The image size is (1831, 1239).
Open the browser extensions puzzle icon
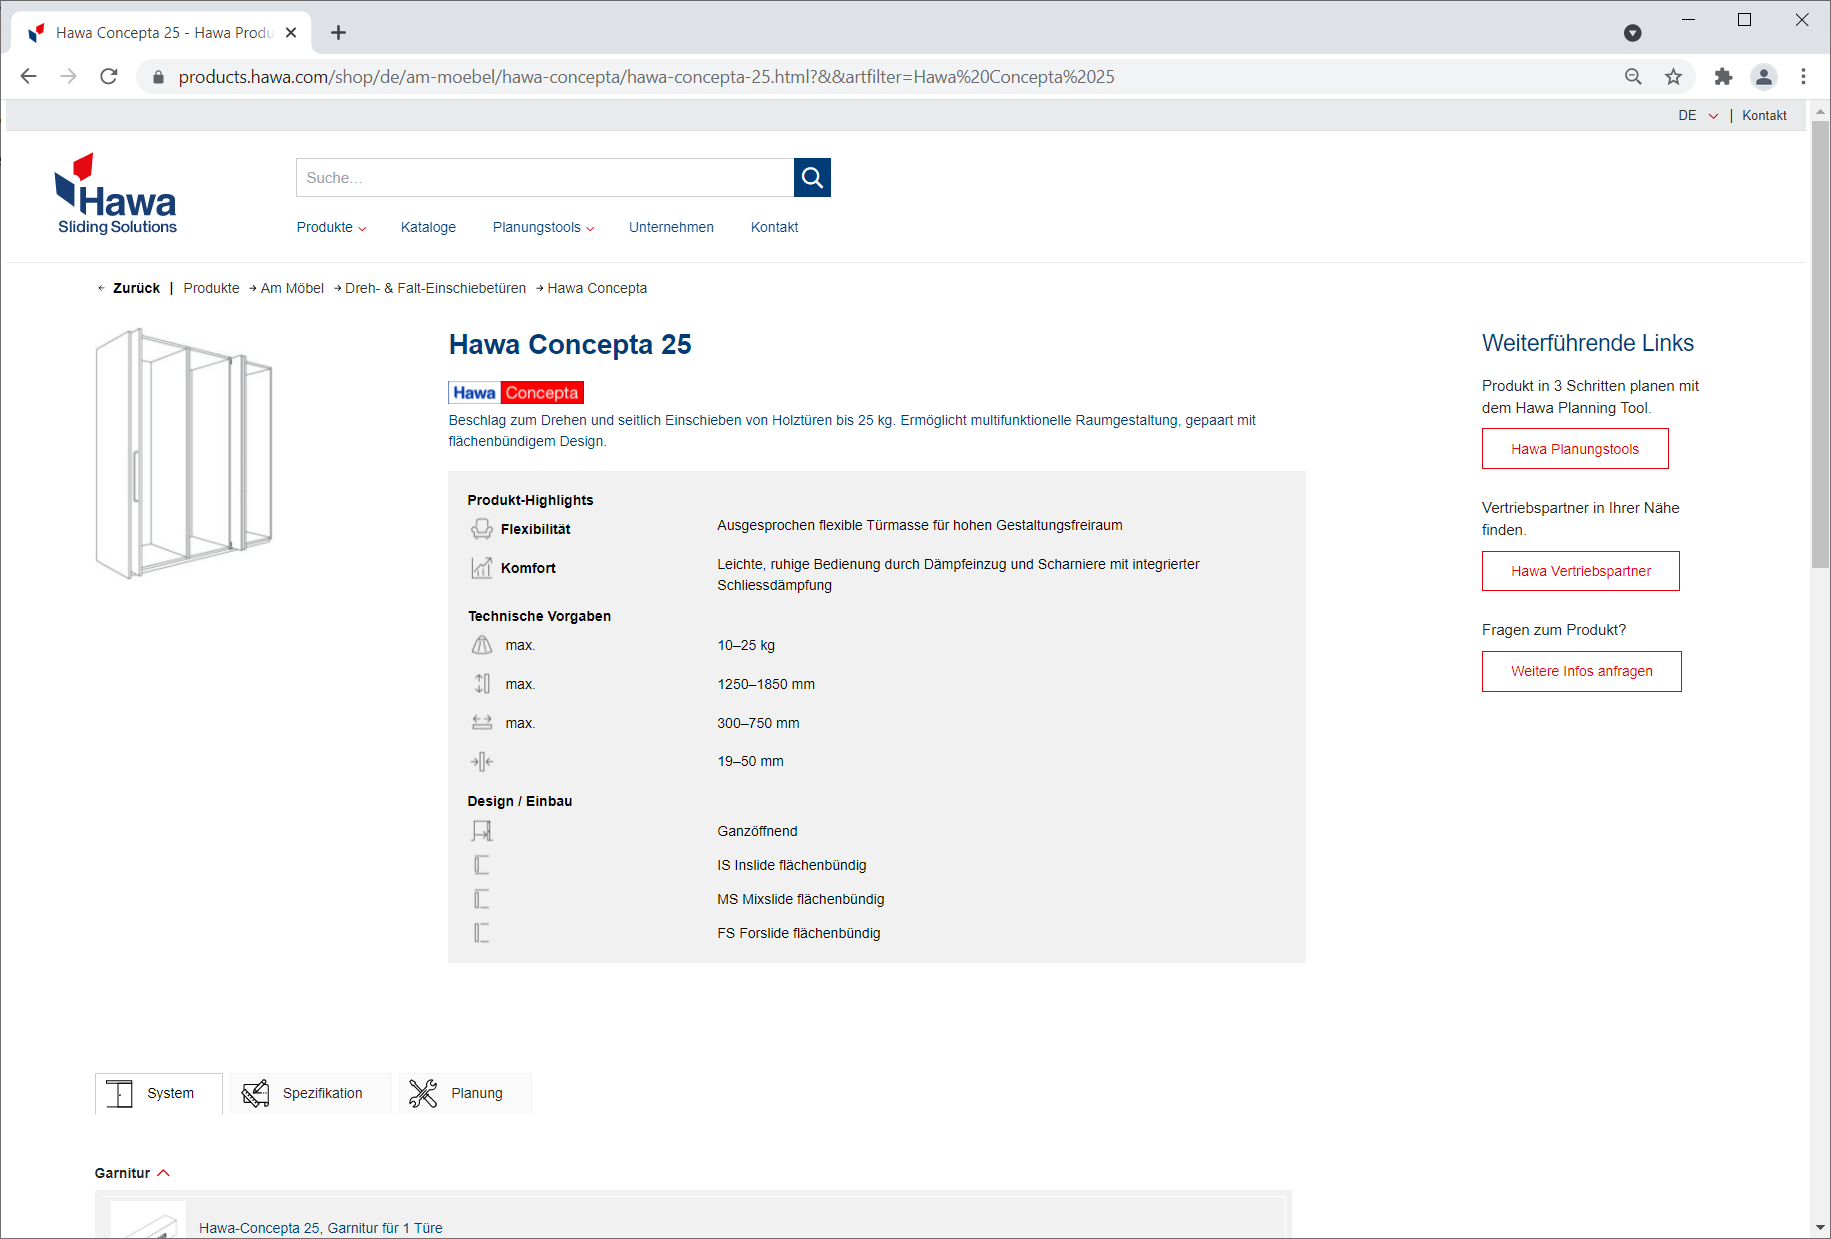(1723, 76)
